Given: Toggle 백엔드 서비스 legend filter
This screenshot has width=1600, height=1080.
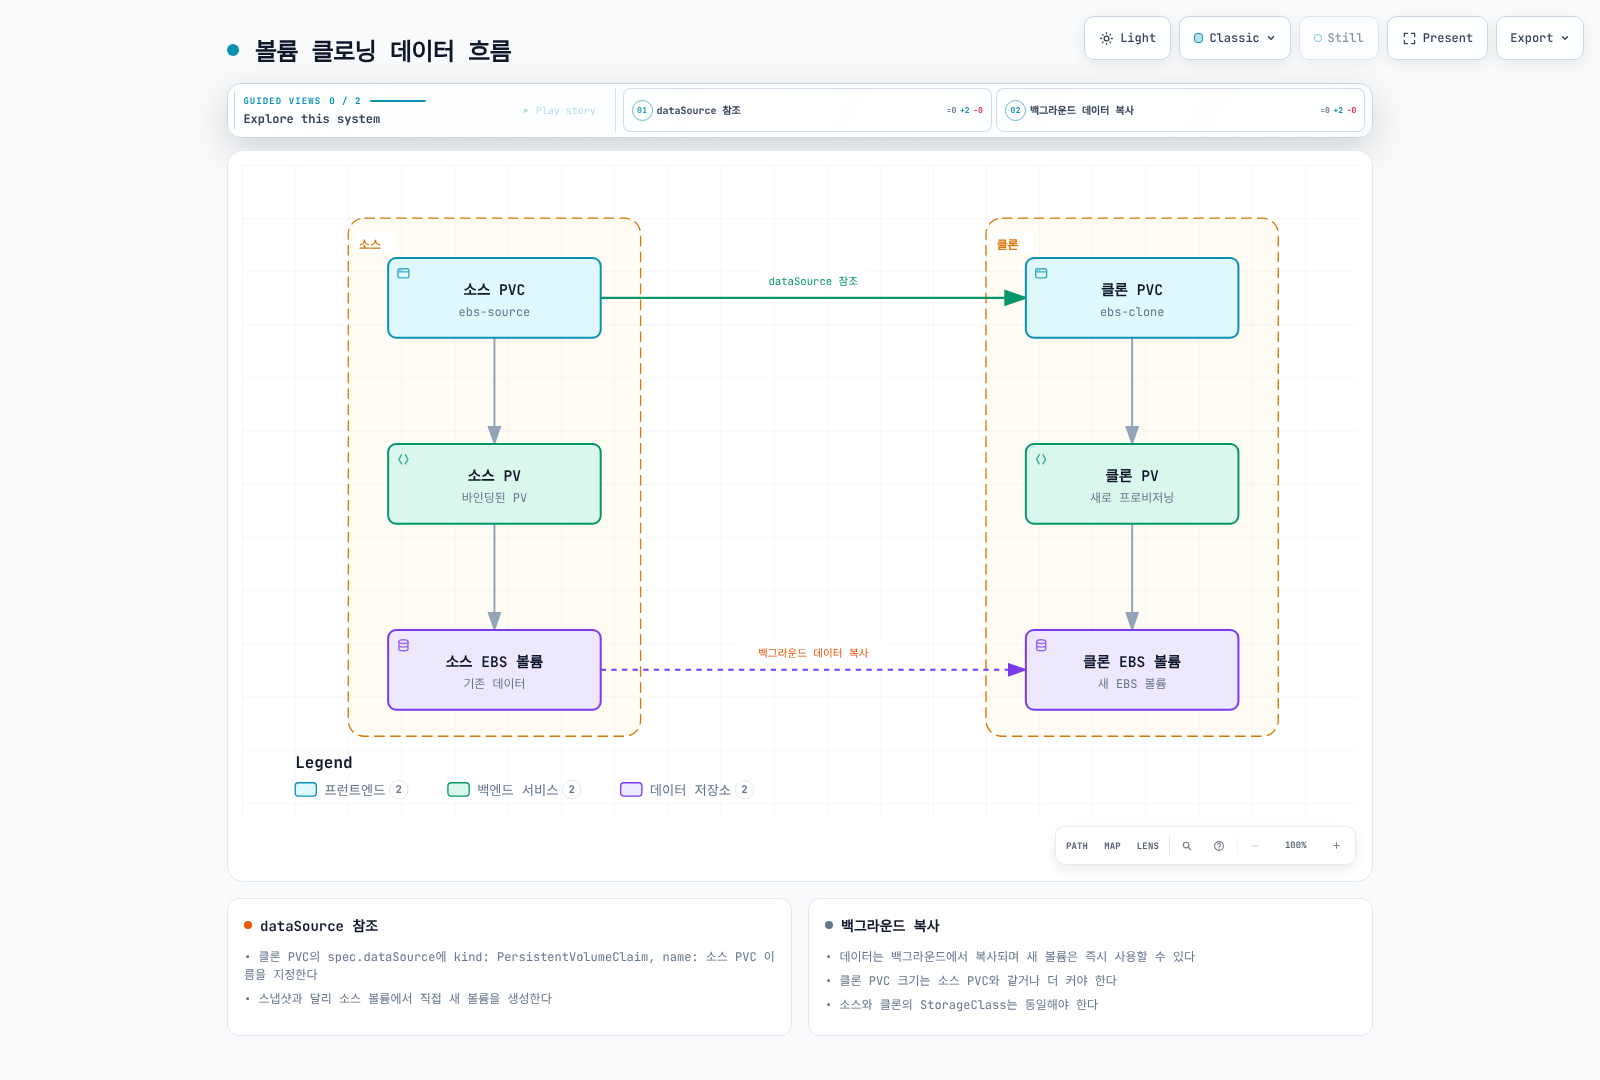Looking at the screenshot, I should click(514, 789).
